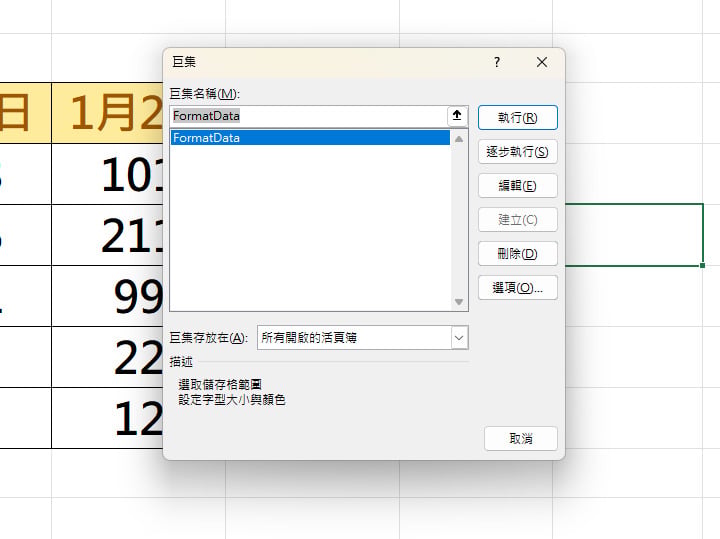Click the disabled 建立(C) button
The image size is (720, 539).
point(518,219)
